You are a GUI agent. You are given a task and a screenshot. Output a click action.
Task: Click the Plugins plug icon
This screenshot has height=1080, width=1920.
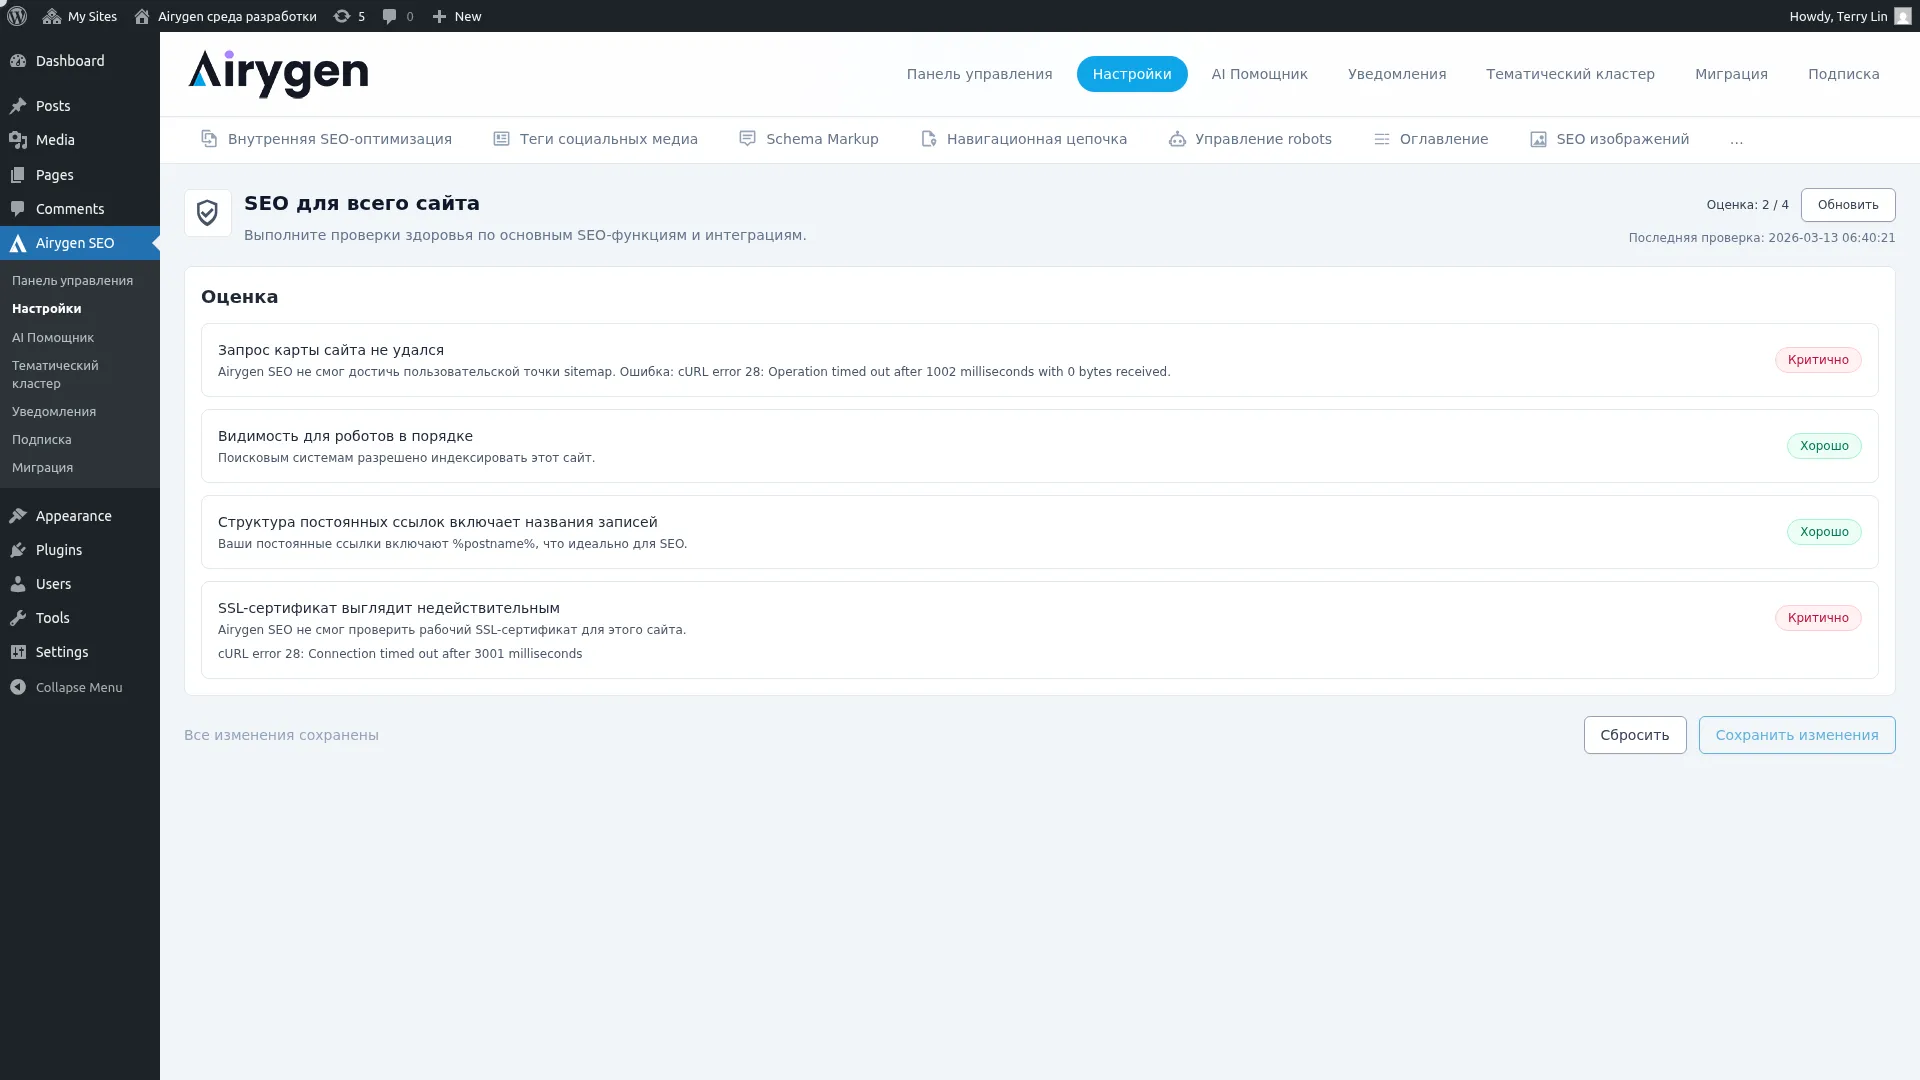[x=18, y=550]
